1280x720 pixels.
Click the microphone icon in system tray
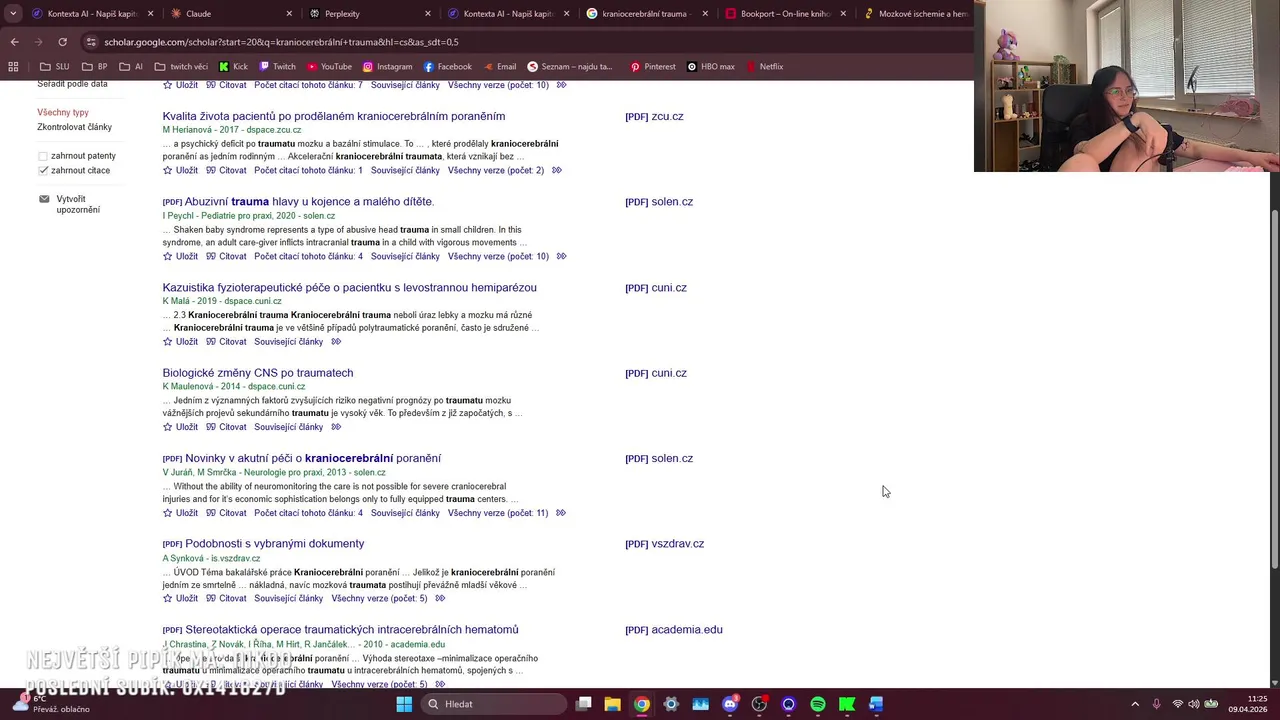pos(1157,704)
